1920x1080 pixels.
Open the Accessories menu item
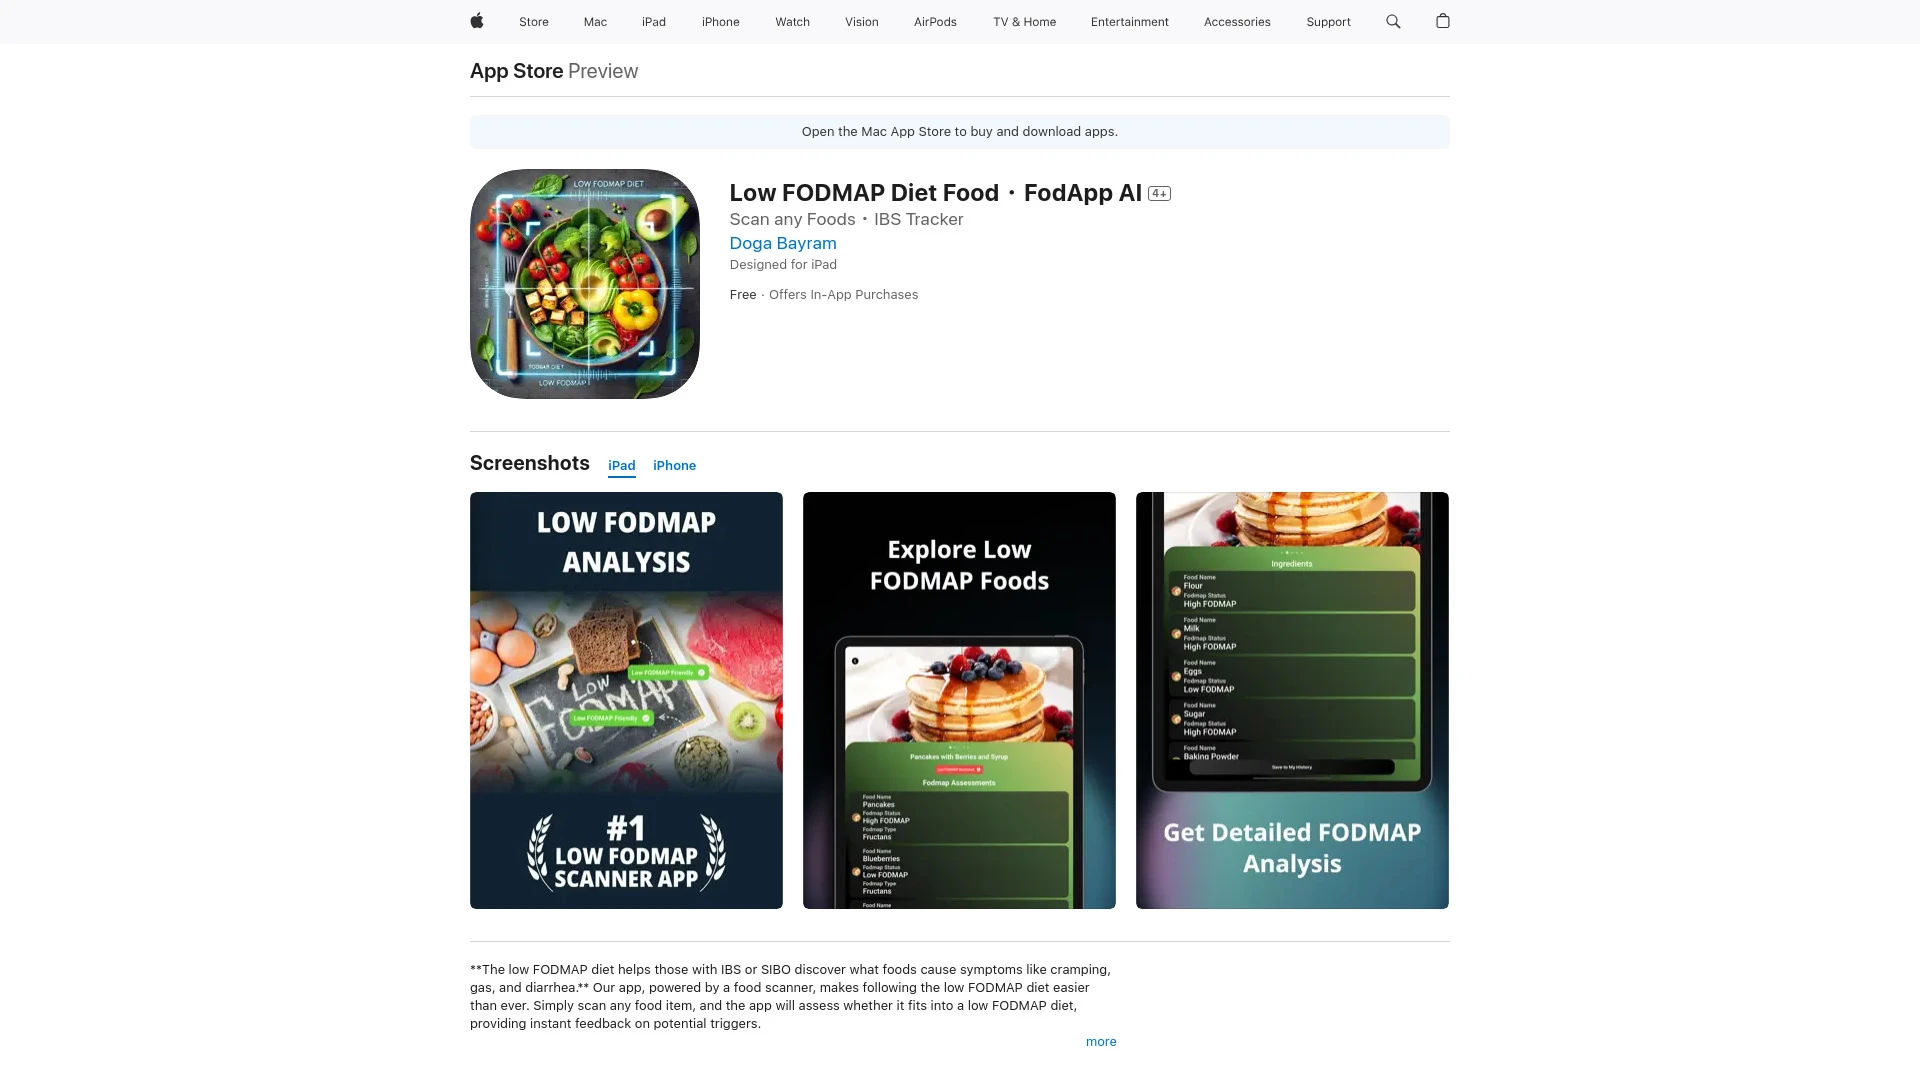(x=1237, y=21)
